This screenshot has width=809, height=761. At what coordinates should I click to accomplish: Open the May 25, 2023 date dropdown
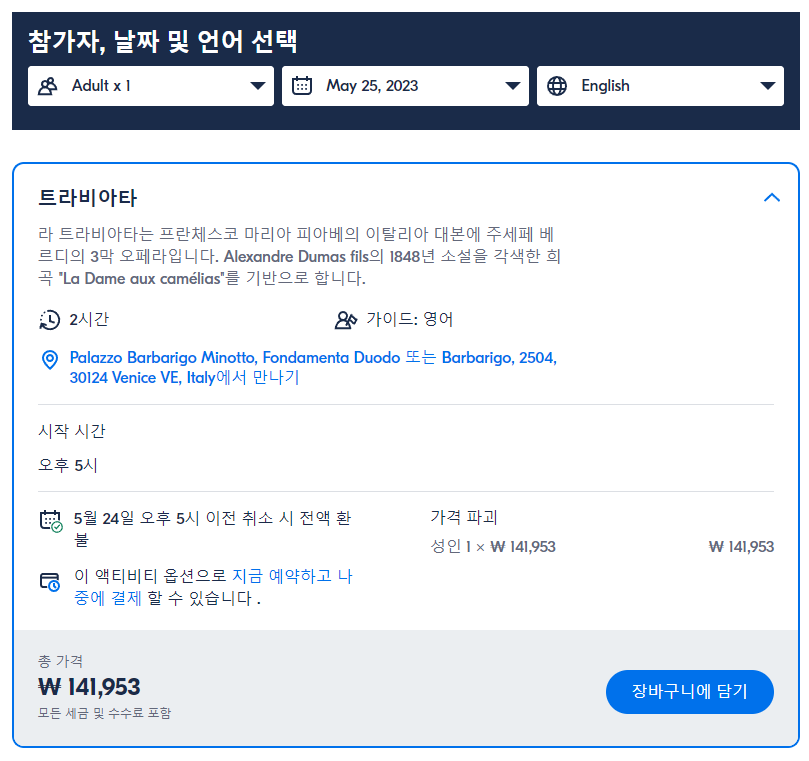(x=405, y=86)
